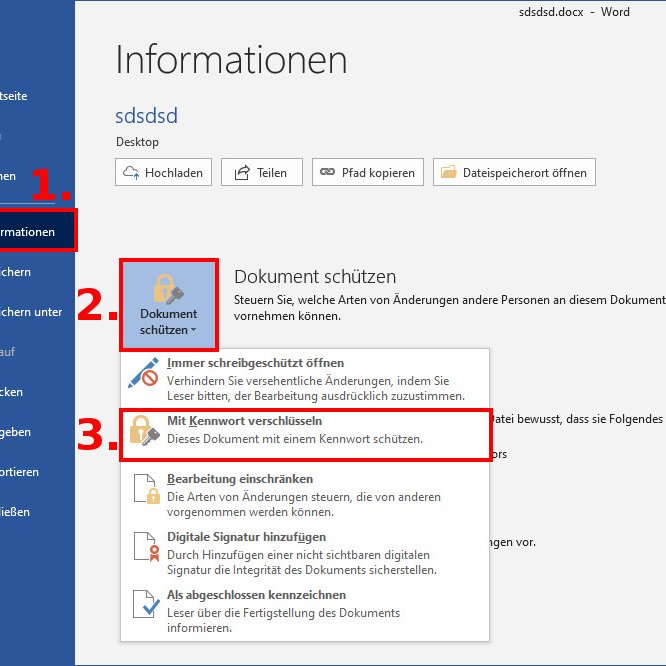
Task: Open Speichern unter in the sidebar
Action: (x=30, y=312)
